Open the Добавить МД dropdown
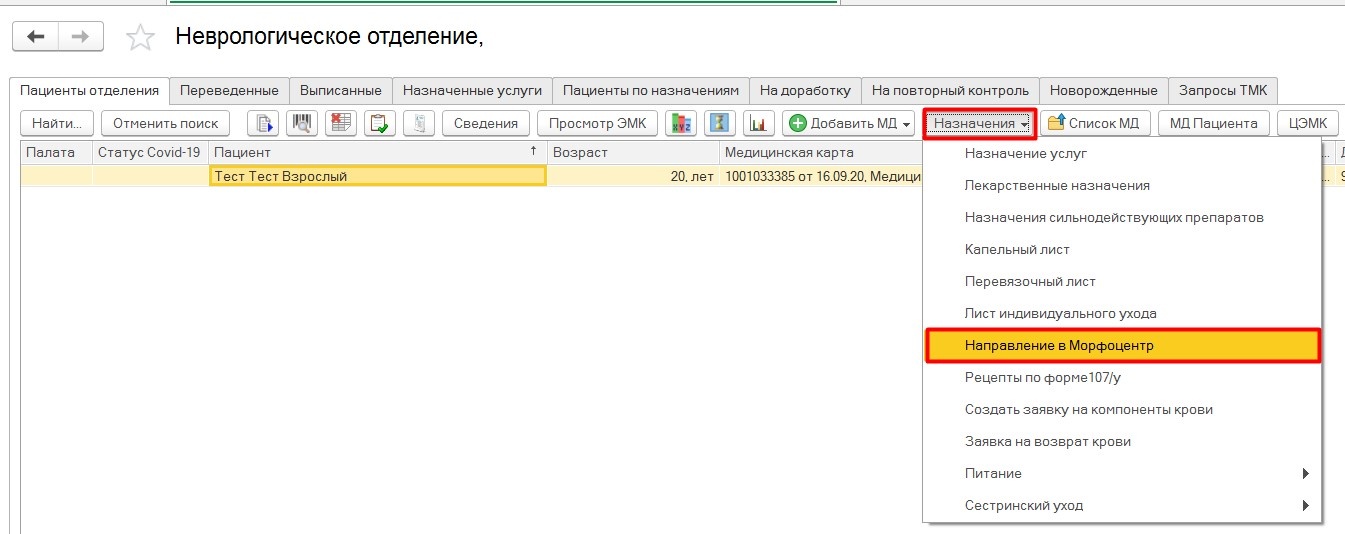 pos(850,124)
